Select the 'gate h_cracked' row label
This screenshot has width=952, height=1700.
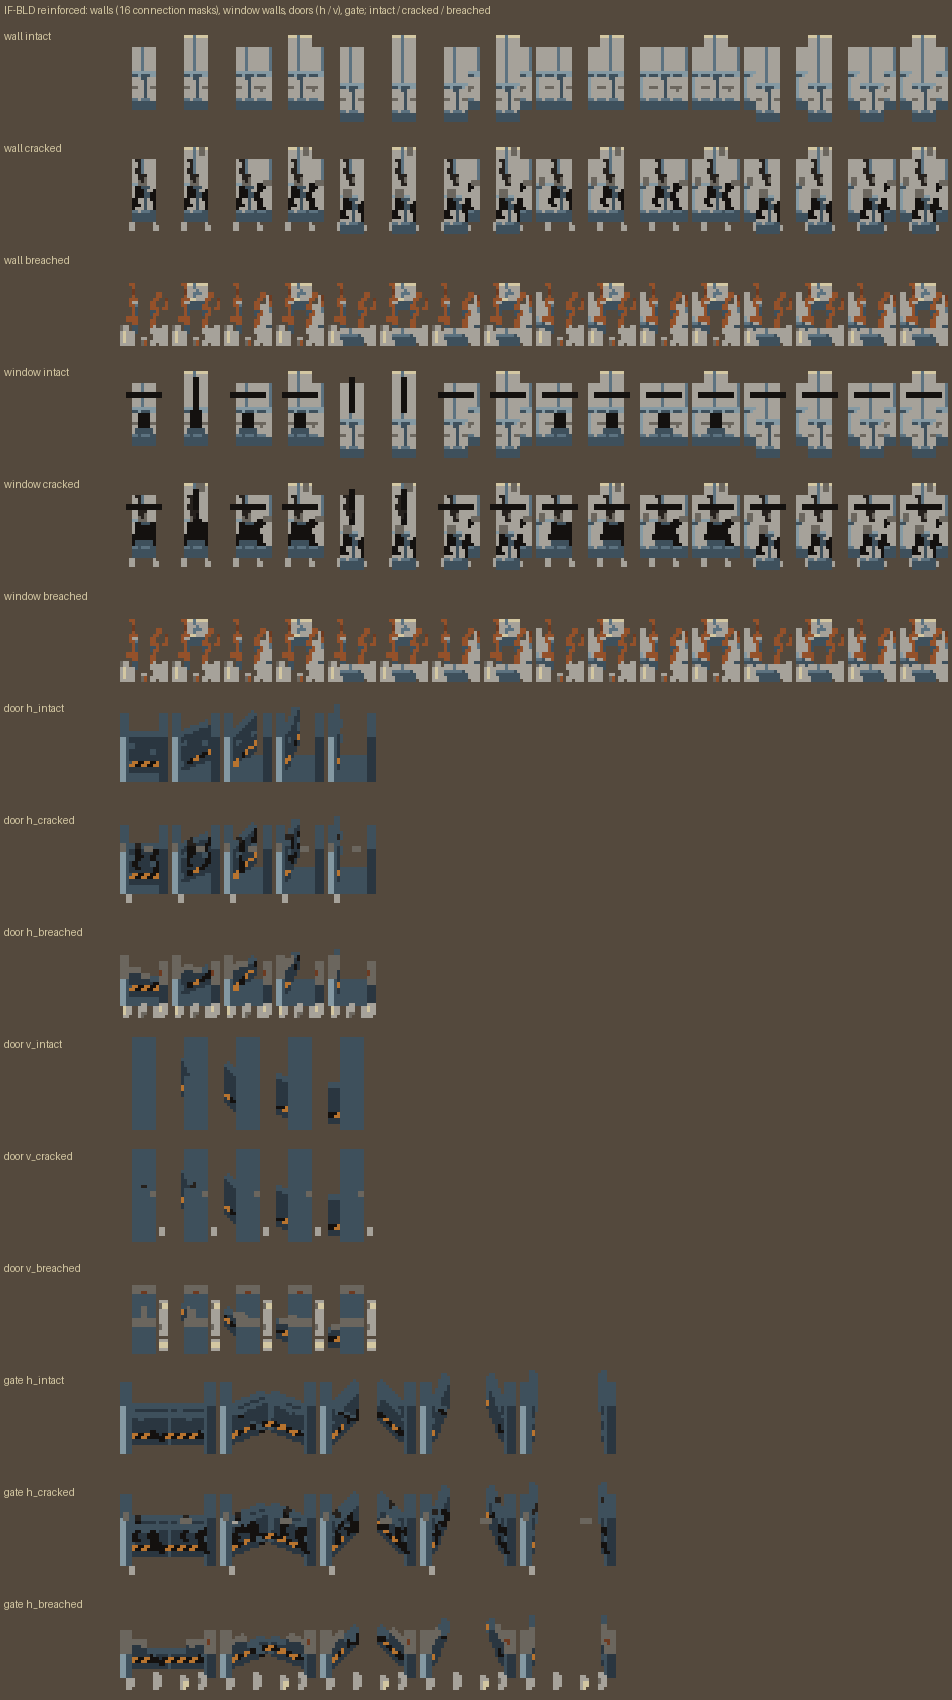[39, 1492]
